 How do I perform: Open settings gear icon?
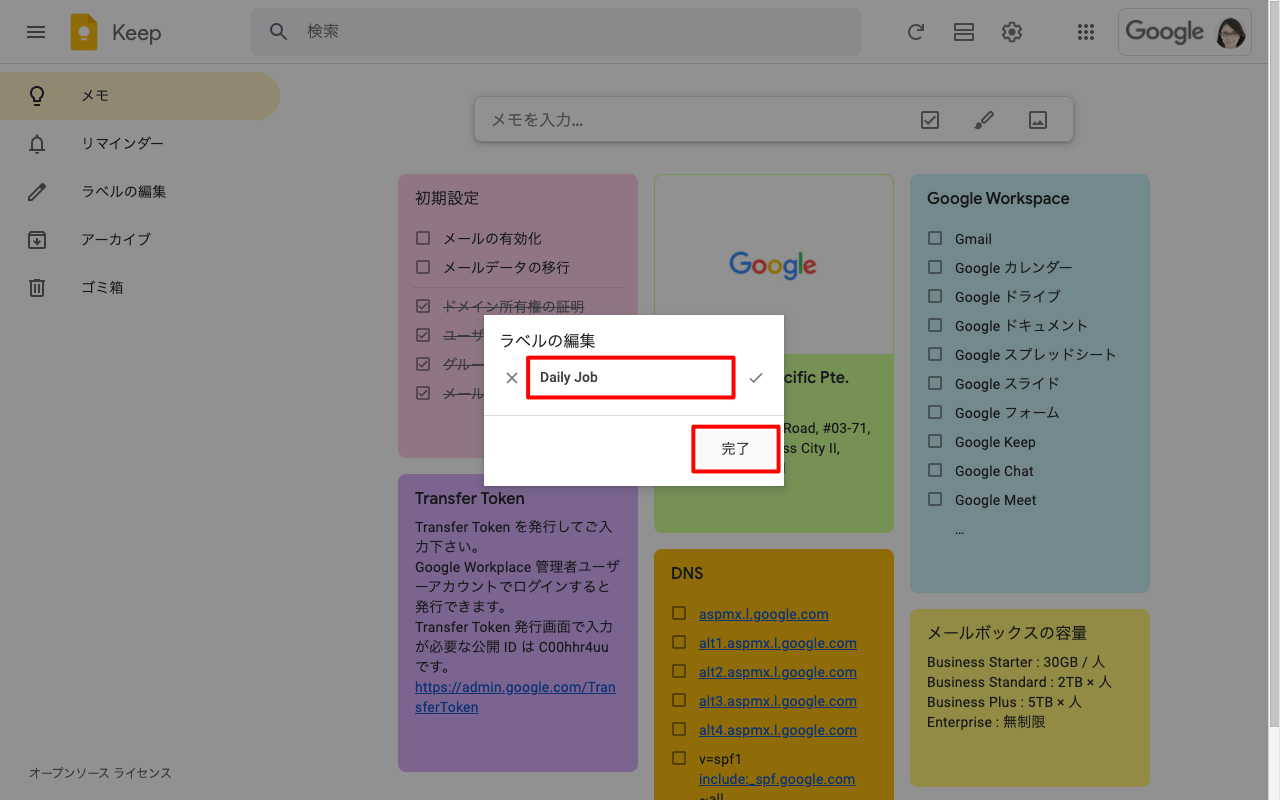click(1012, 32)
